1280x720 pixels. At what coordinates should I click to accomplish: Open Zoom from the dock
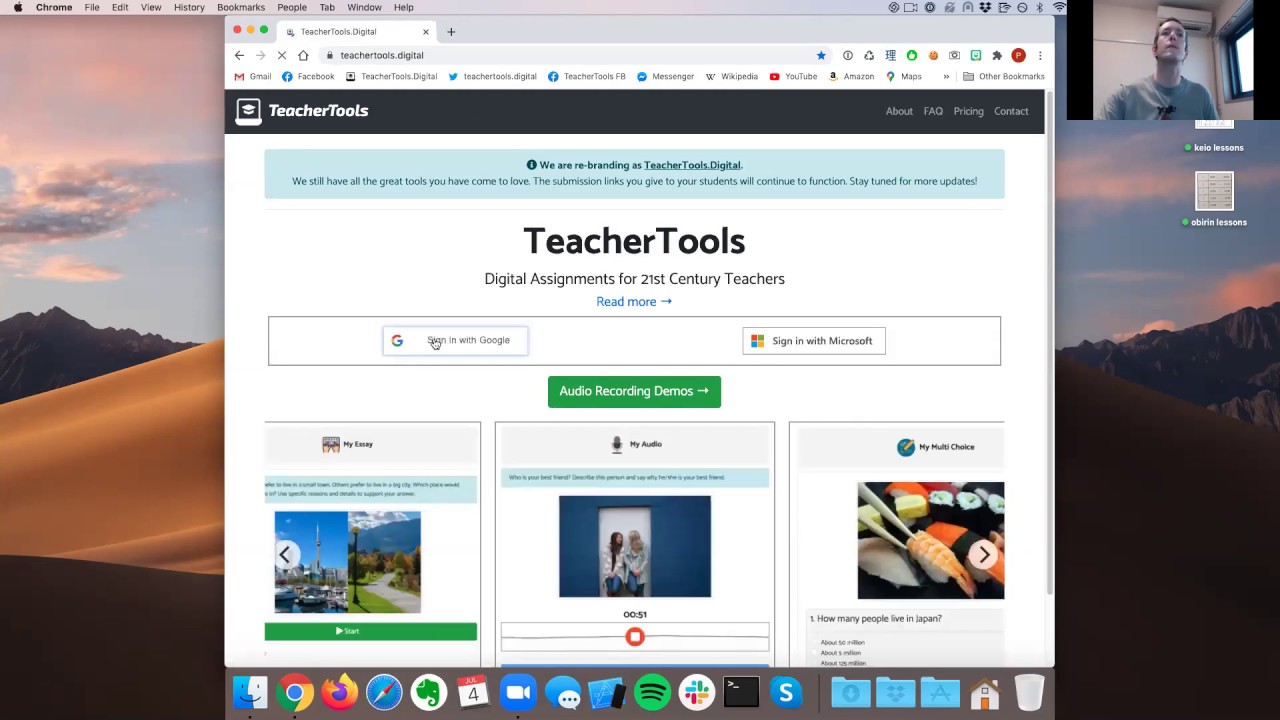tap(518, 692)
